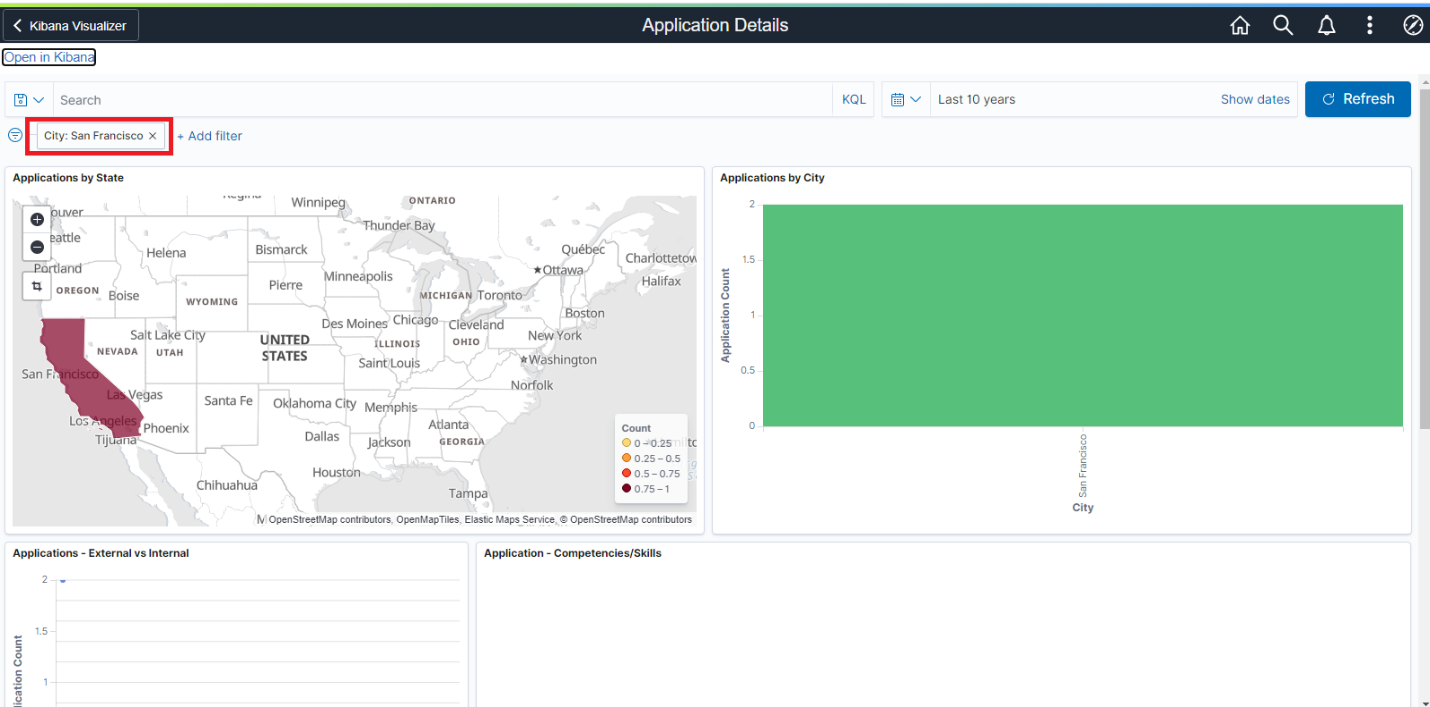Viewport: 1430px width, 707px height.
Task: Open the search magnifier icon in header
Action: click(1283, 26)
